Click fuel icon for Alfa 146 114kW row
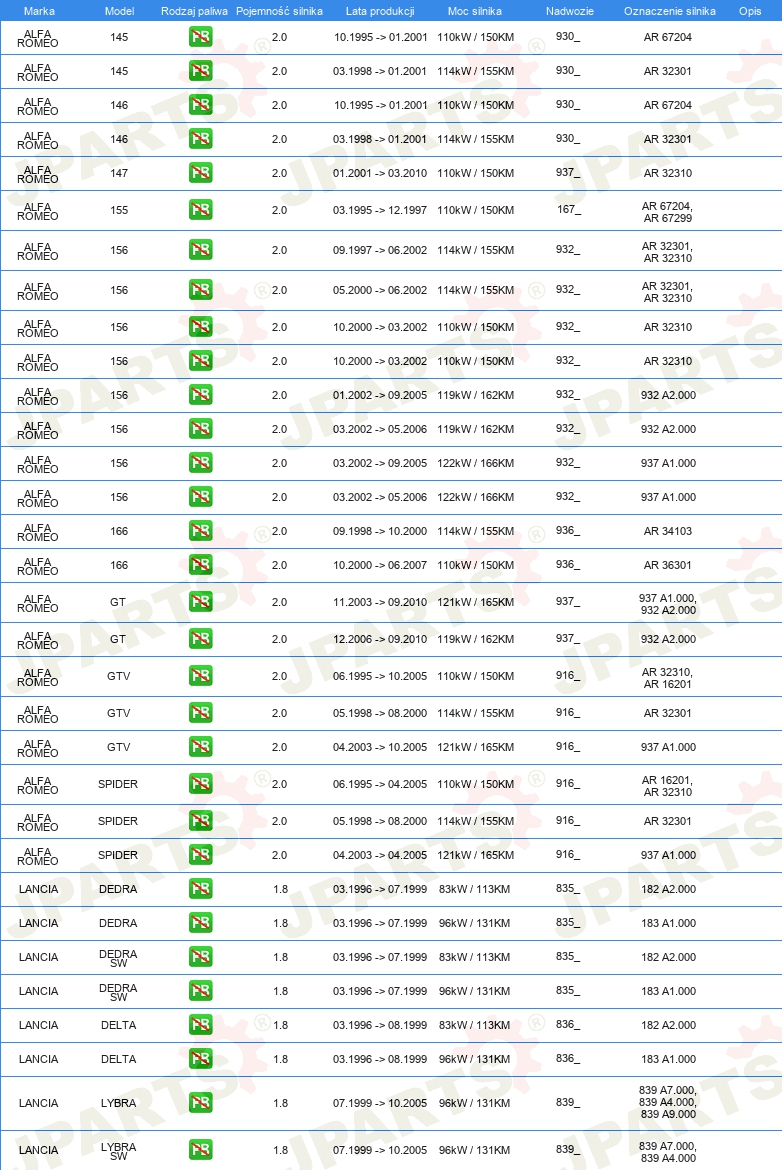Image resolution: width=782 pixels, height=1170 pixels. [x=201, y=139]
